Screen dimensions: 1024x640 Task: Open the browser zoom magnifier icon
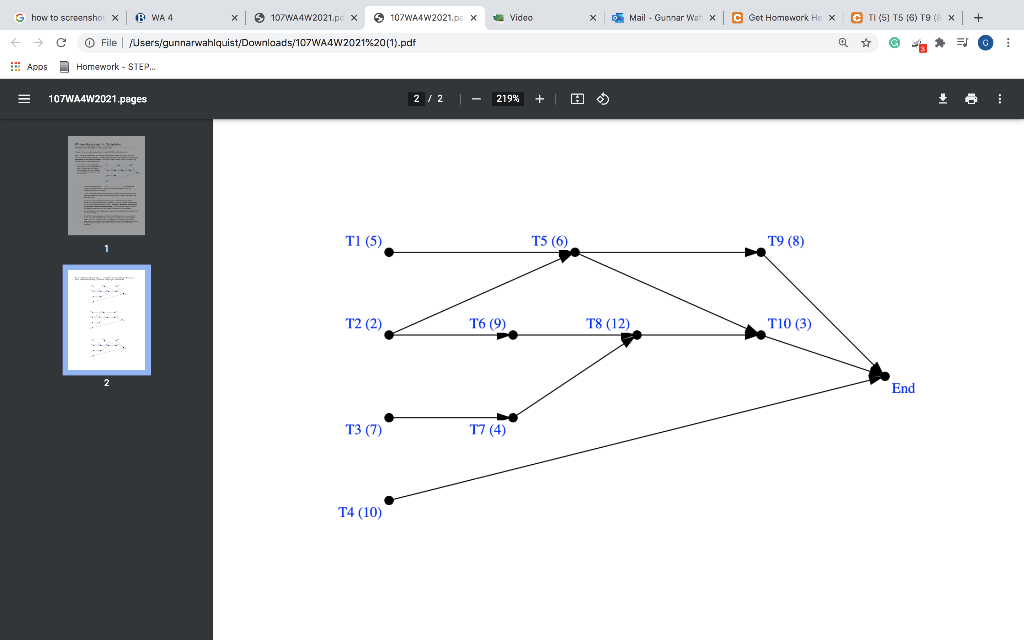coord(843,42)
